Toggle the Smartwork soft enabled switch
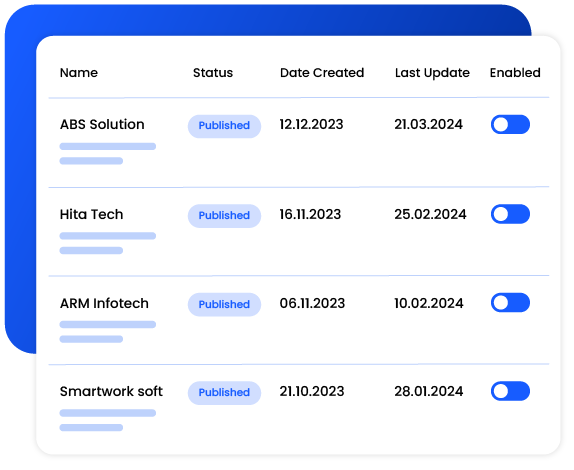This screenshot has height=470, width=574. (x=510, y=391)
